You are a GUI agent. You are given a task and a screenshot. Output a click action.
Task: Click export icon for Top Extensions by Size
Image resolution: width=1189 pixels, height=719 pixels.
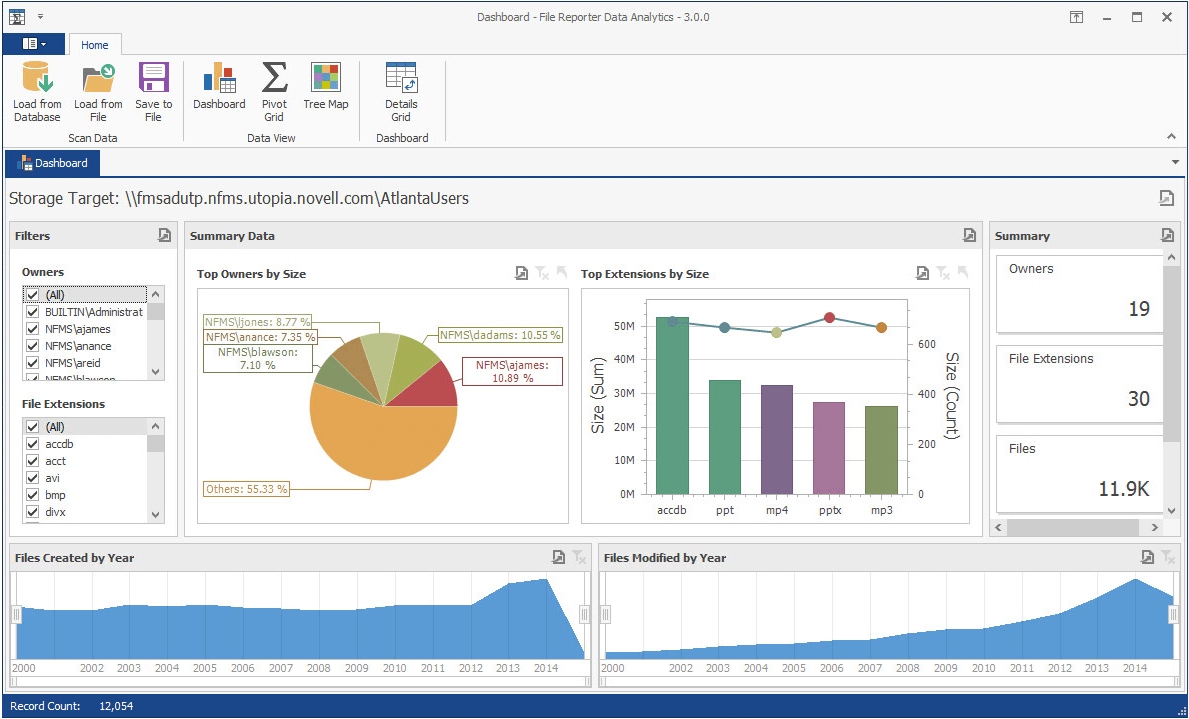pyautogui.click(x=922, y=273)
